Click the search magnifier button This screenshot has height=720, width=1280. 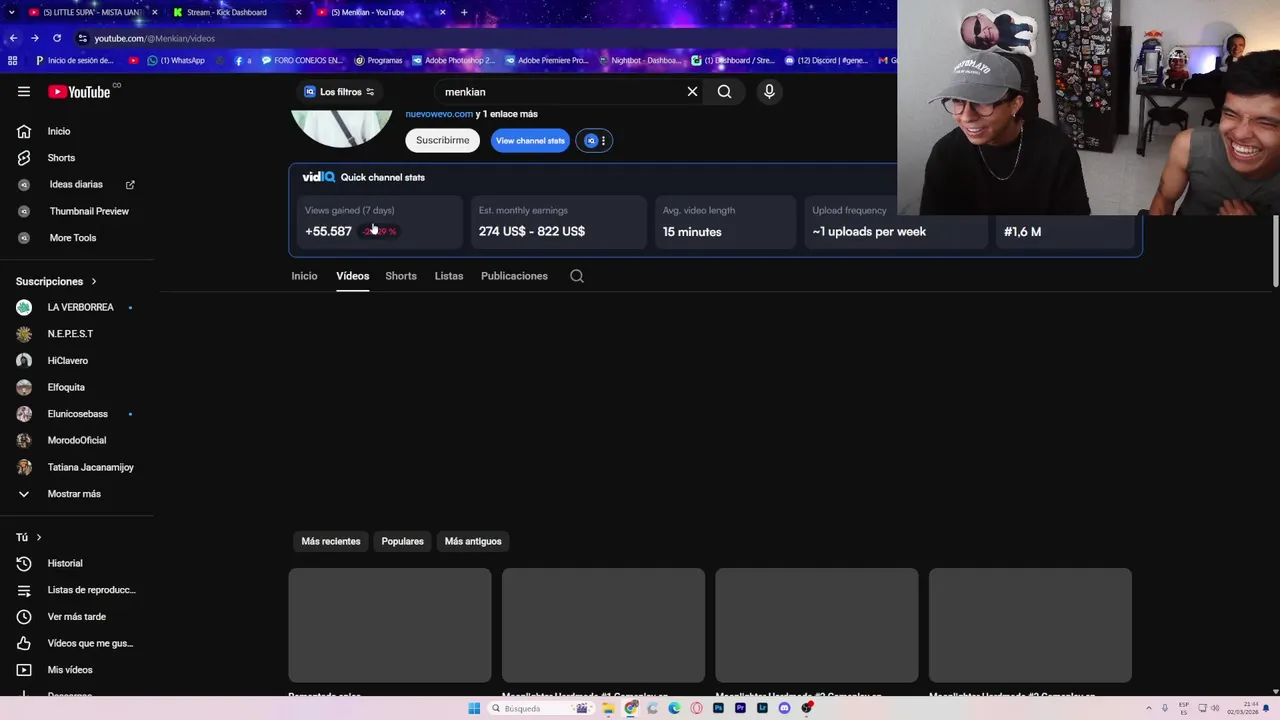click(x=724, y=92)
